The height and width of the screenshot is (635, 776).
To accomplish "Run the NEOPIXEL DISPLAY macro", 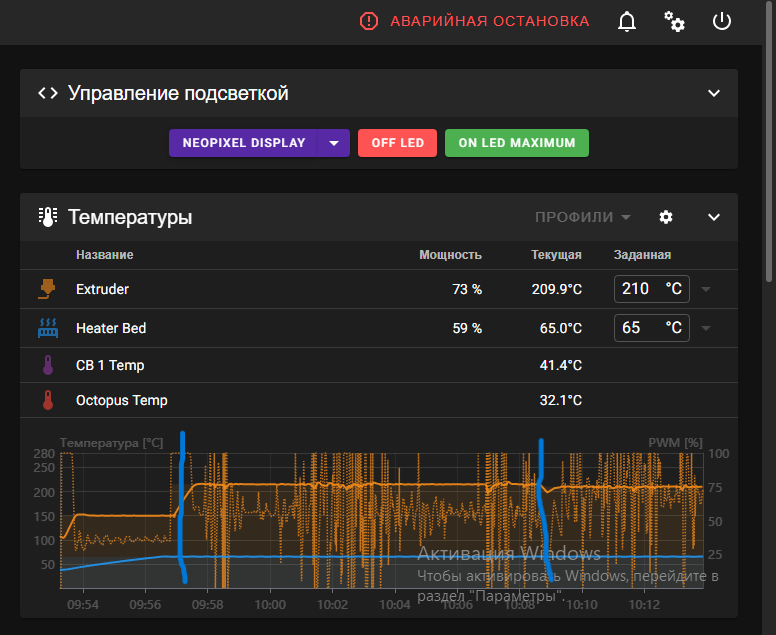I will (x=243, y=143).
